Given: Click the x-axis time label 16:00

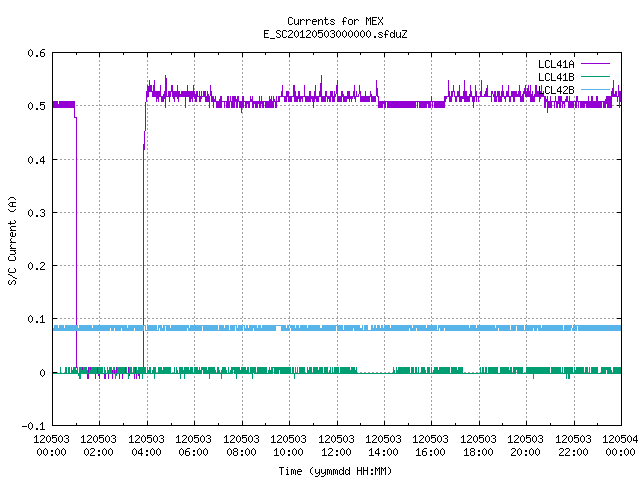Looking at the screenshot, I should (x=430, y=452).
